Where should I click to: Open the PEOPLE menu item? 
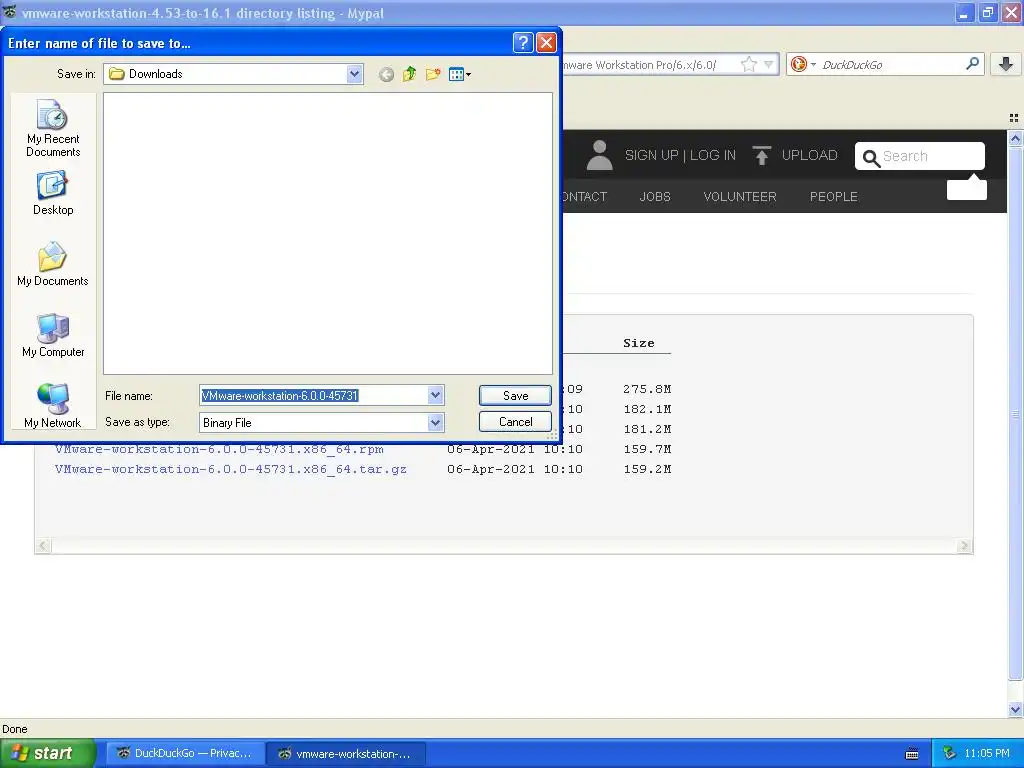pos(834,197)
